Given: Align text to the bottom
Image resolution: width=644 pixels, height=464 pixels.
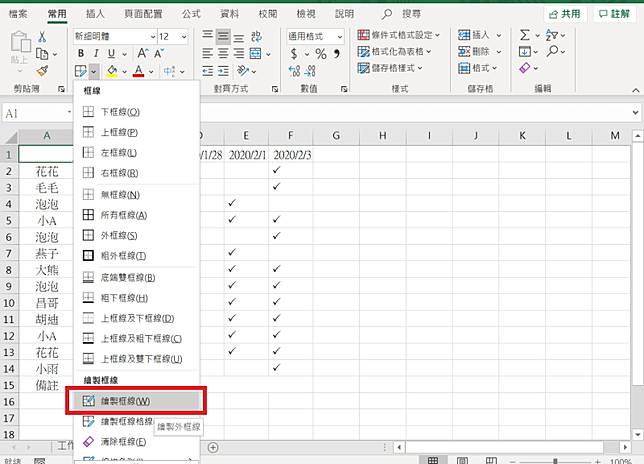Looking at the screenshot, I should [x=239, y=37].
